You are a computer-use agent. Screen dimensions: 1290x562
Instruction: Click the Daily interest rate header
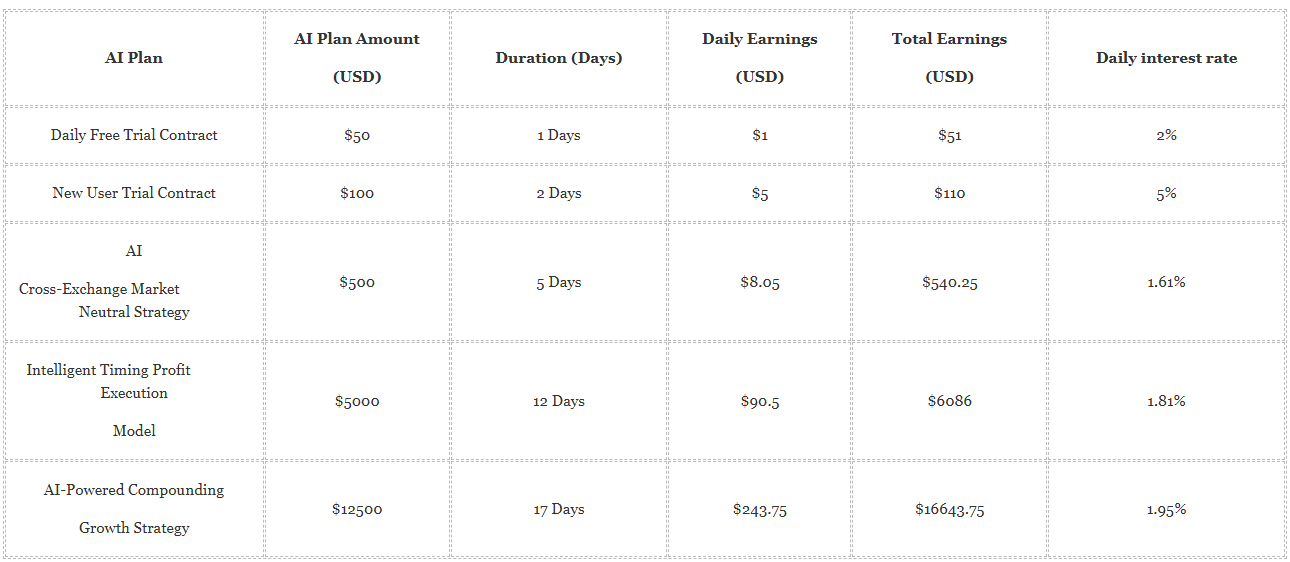1167,58
